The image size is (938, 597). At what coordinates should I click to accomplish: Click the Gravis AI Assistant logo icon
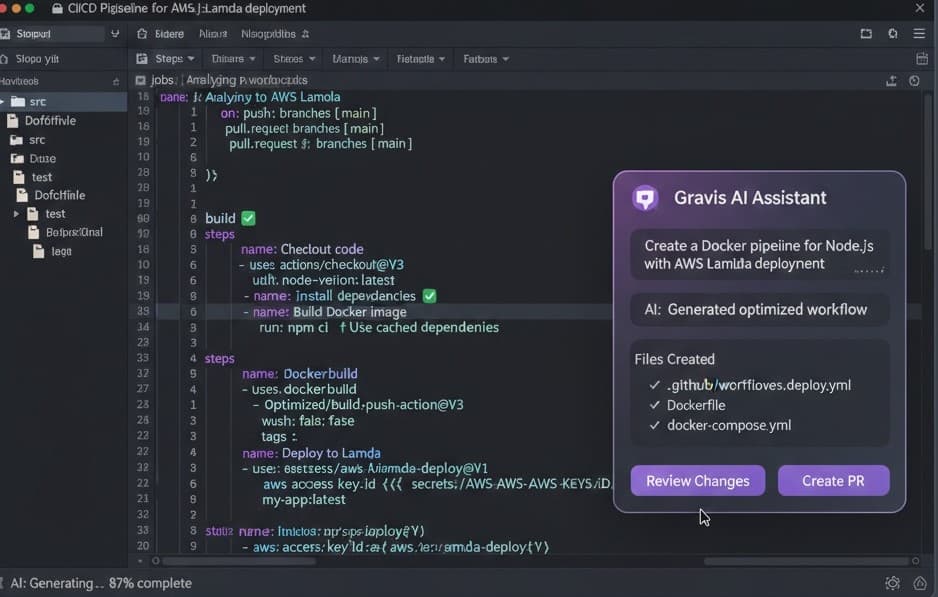(645, 198)
